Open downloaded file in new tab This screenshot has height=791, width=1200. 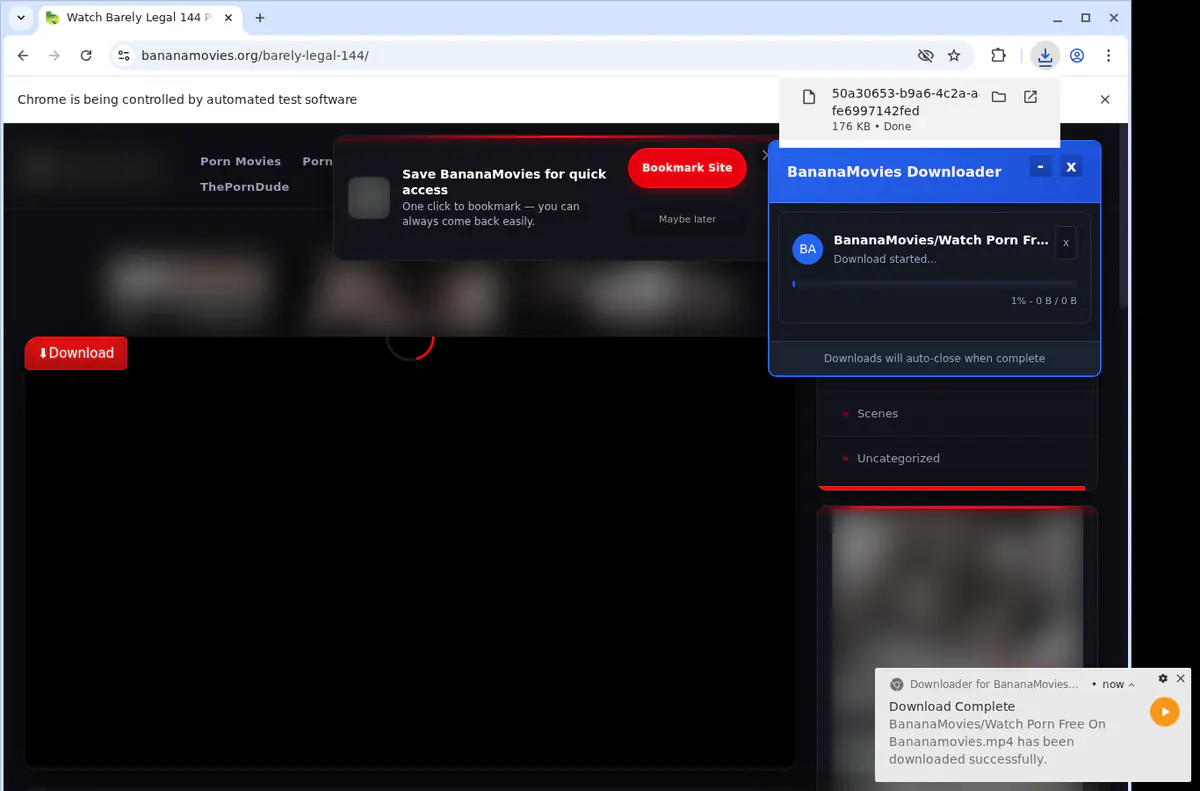coord(1030,97)
